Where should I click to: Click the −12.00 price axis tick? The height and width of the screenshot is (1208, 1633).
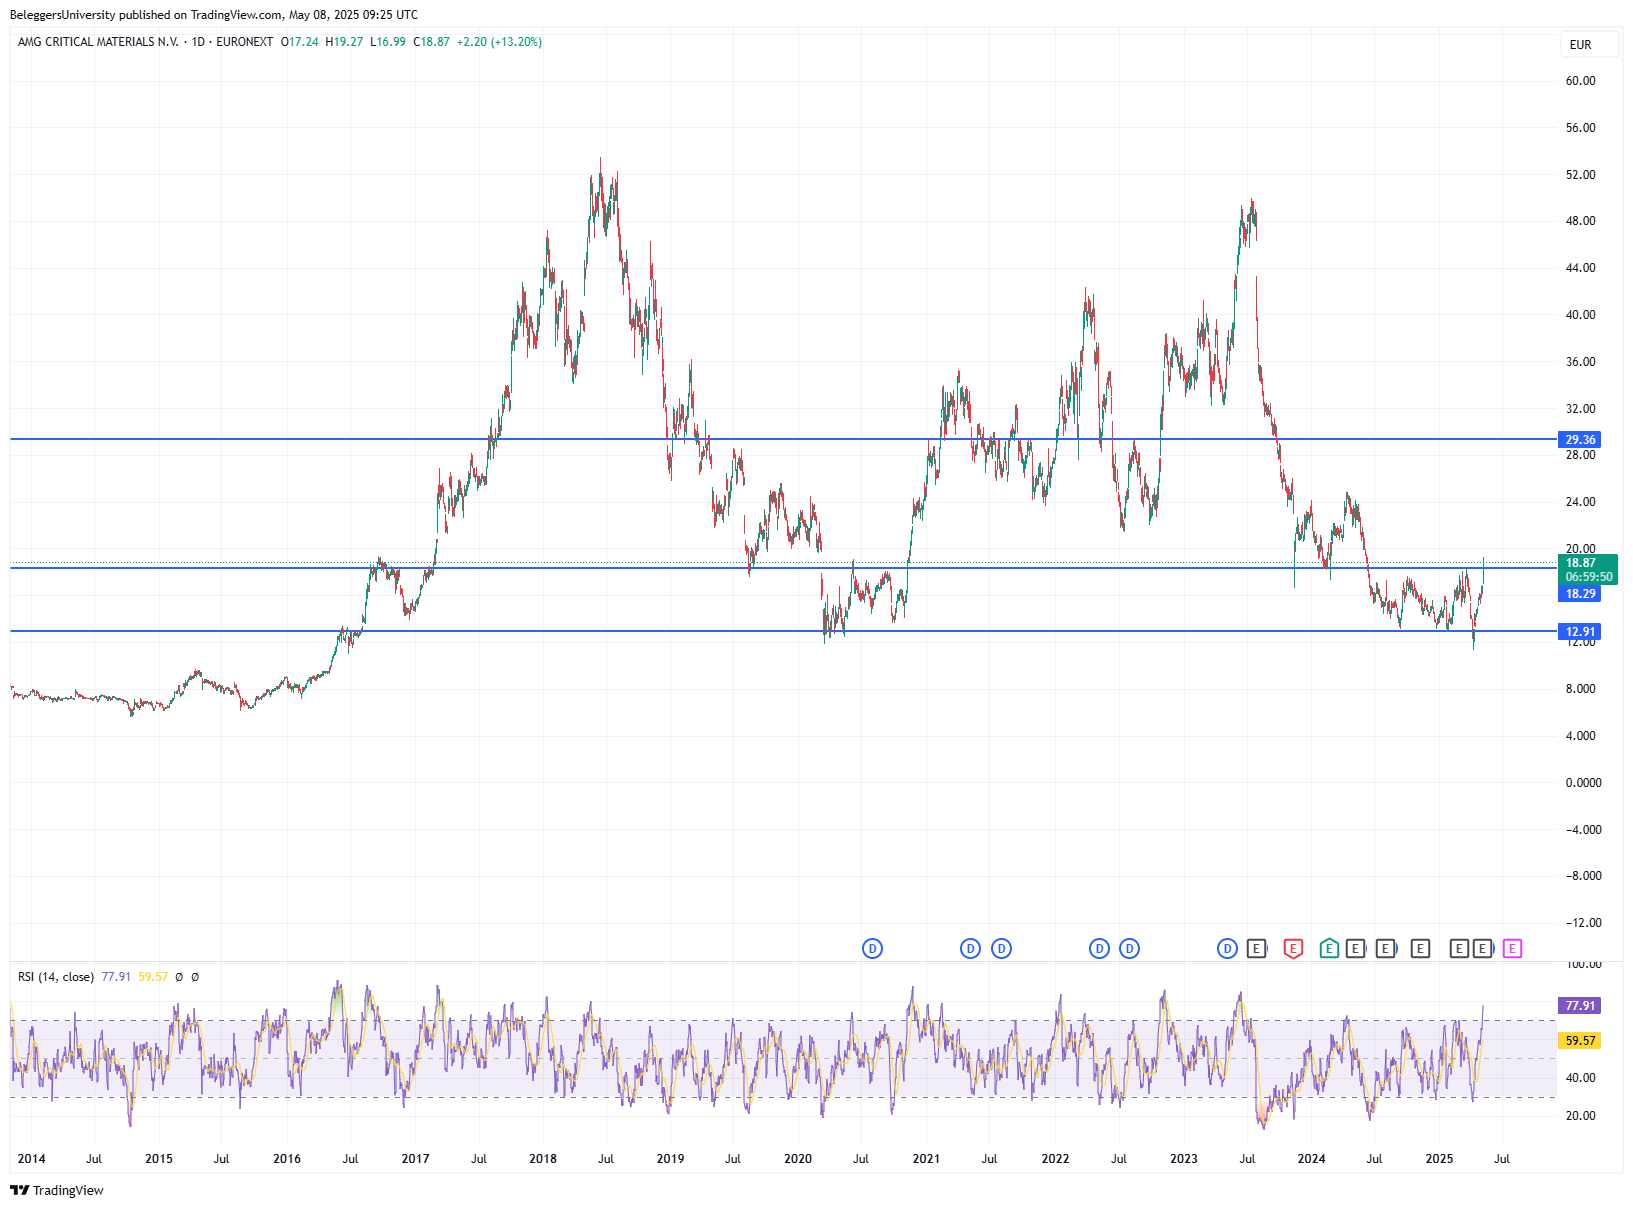(1583, 923)
